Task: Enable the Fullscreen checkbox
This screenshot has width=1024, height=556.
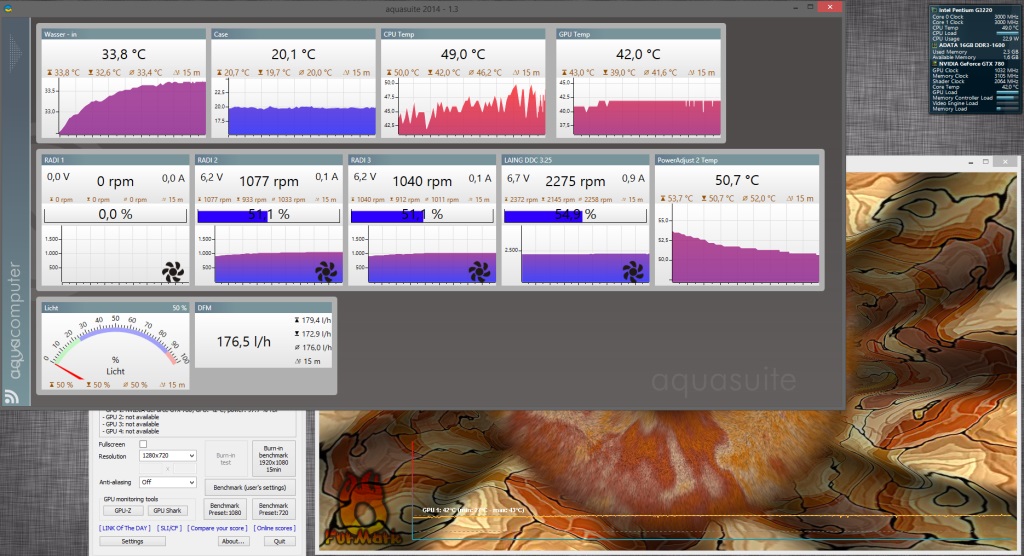Action: click(143, 444)
